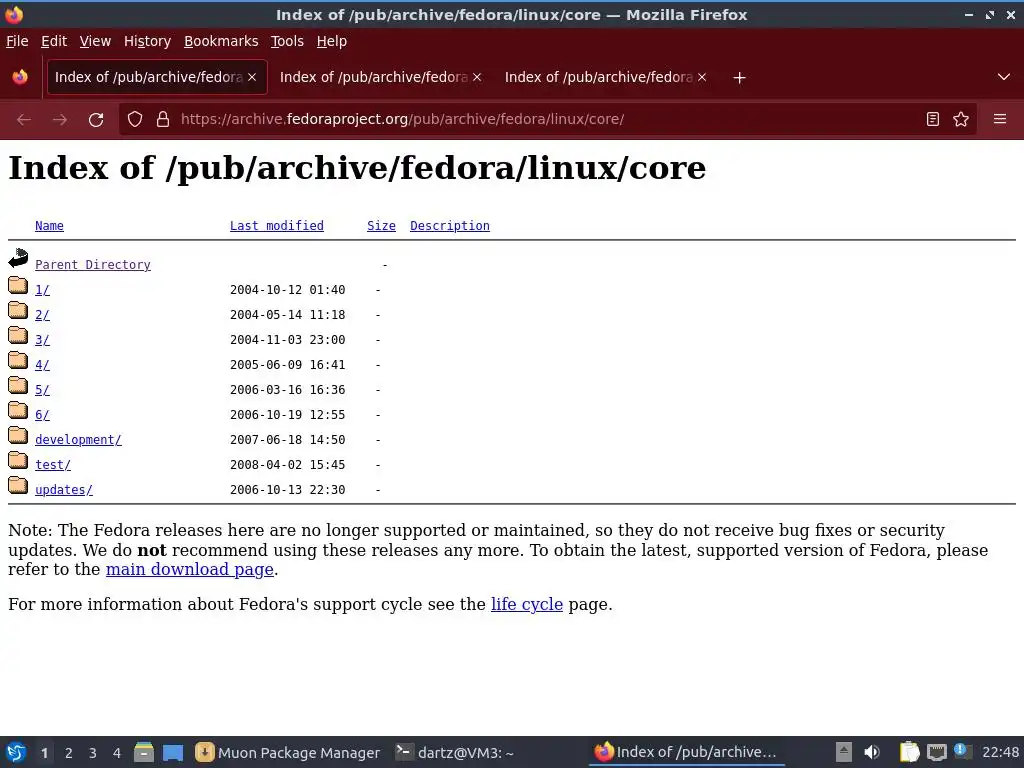
Task: Open the File menu
Action: pos(17,41)
